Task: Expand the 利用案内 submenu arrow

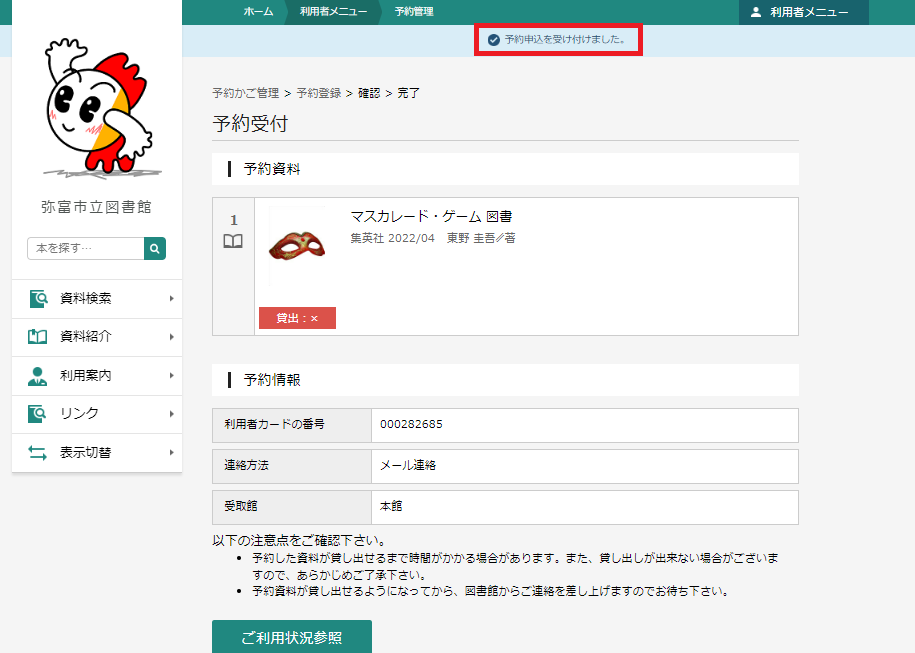Action: click(171, 376)
